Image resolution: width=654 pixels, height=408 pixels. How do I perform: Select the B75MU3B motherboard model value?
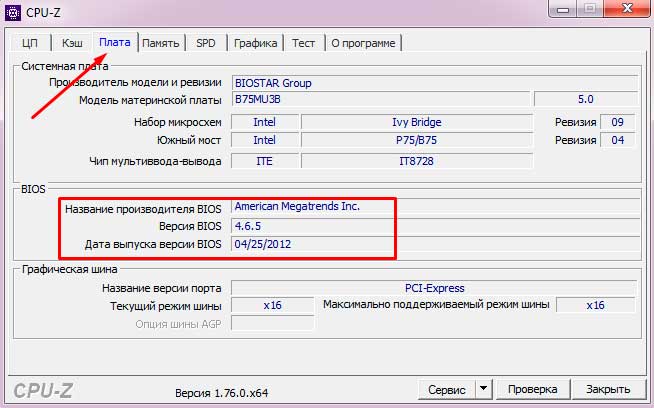pos(381,99)
